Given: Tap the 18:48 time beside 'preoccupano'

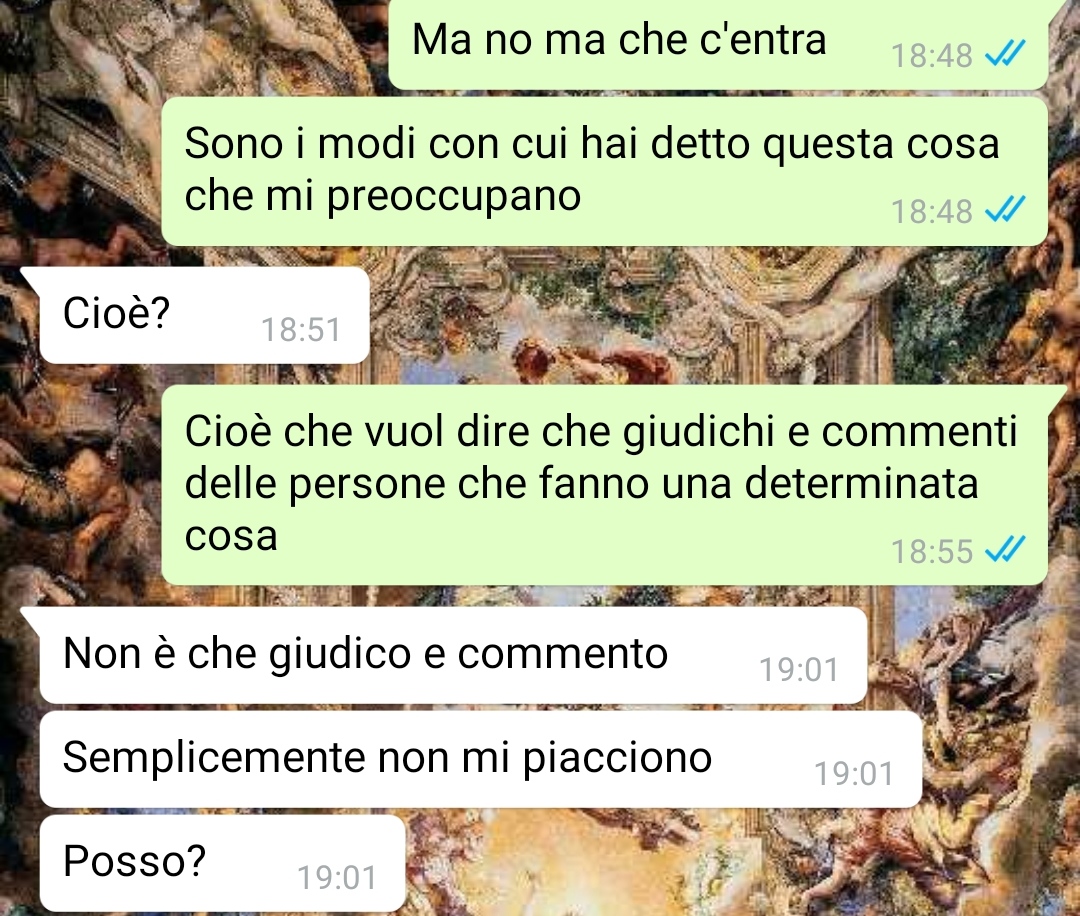Looking at the screenshot, I should coord(931,211).
